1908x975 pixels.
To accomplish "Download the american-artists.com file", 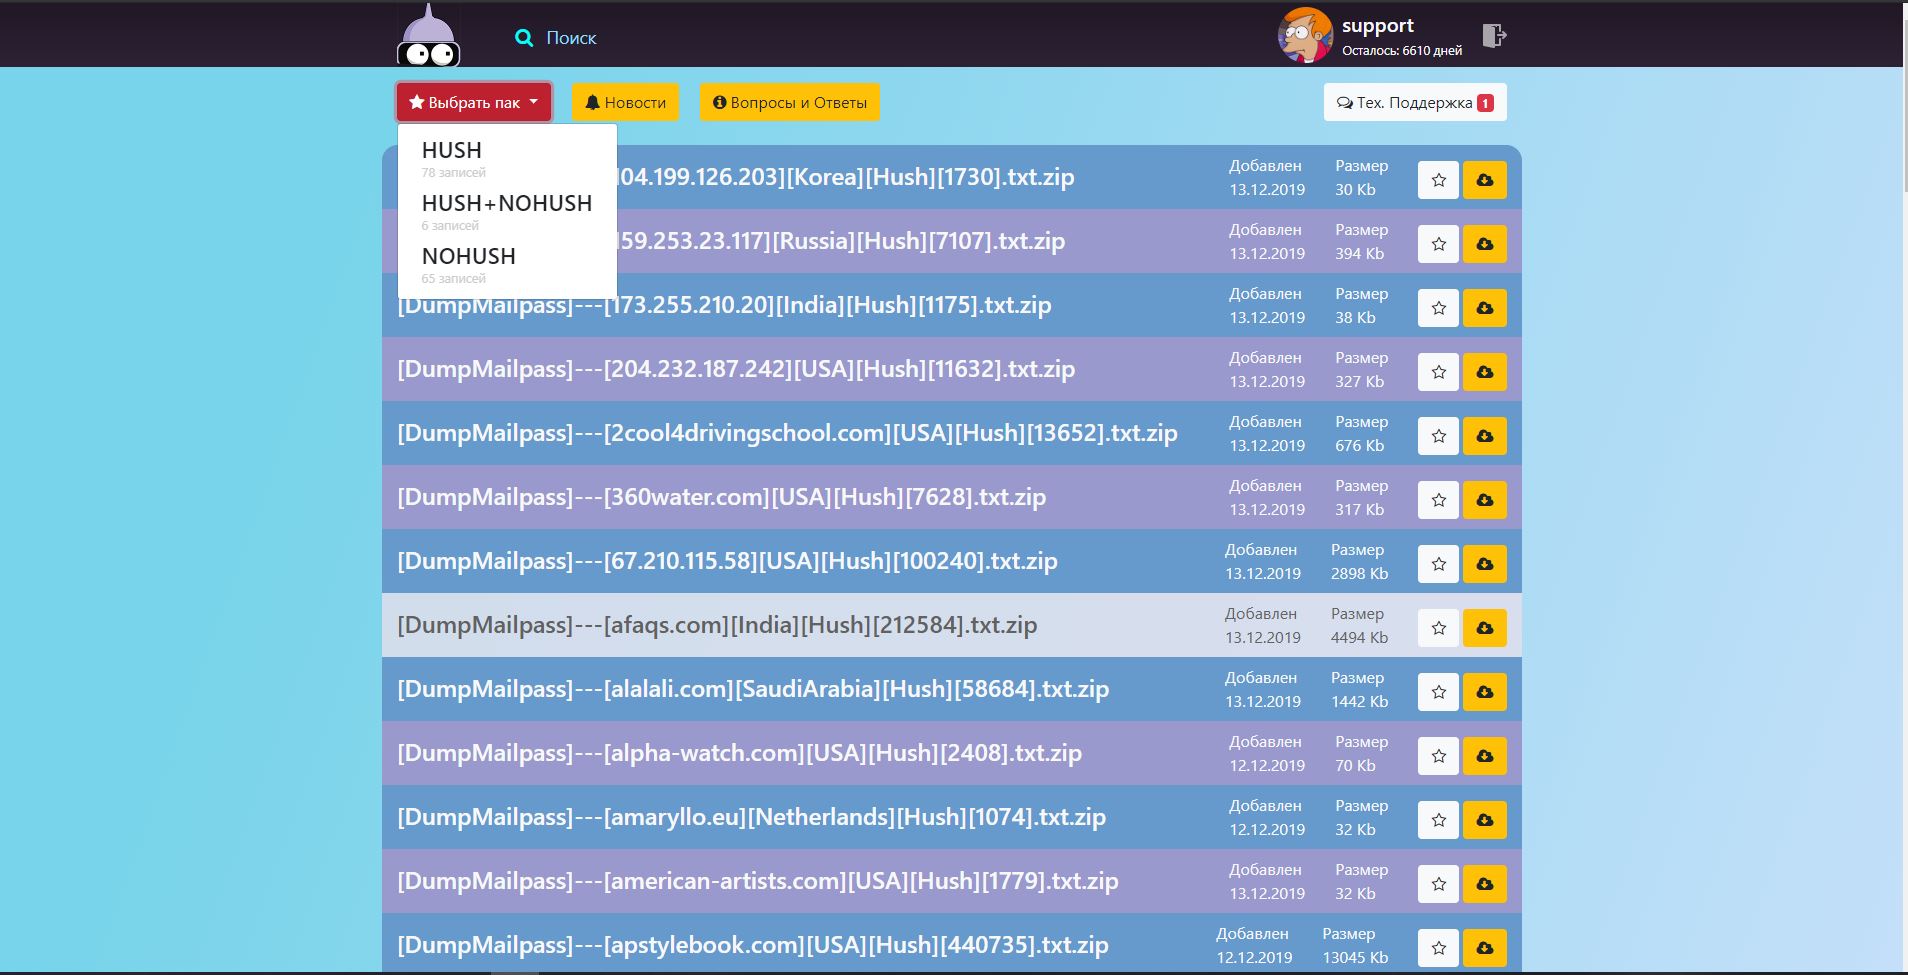I will 1484,884.
